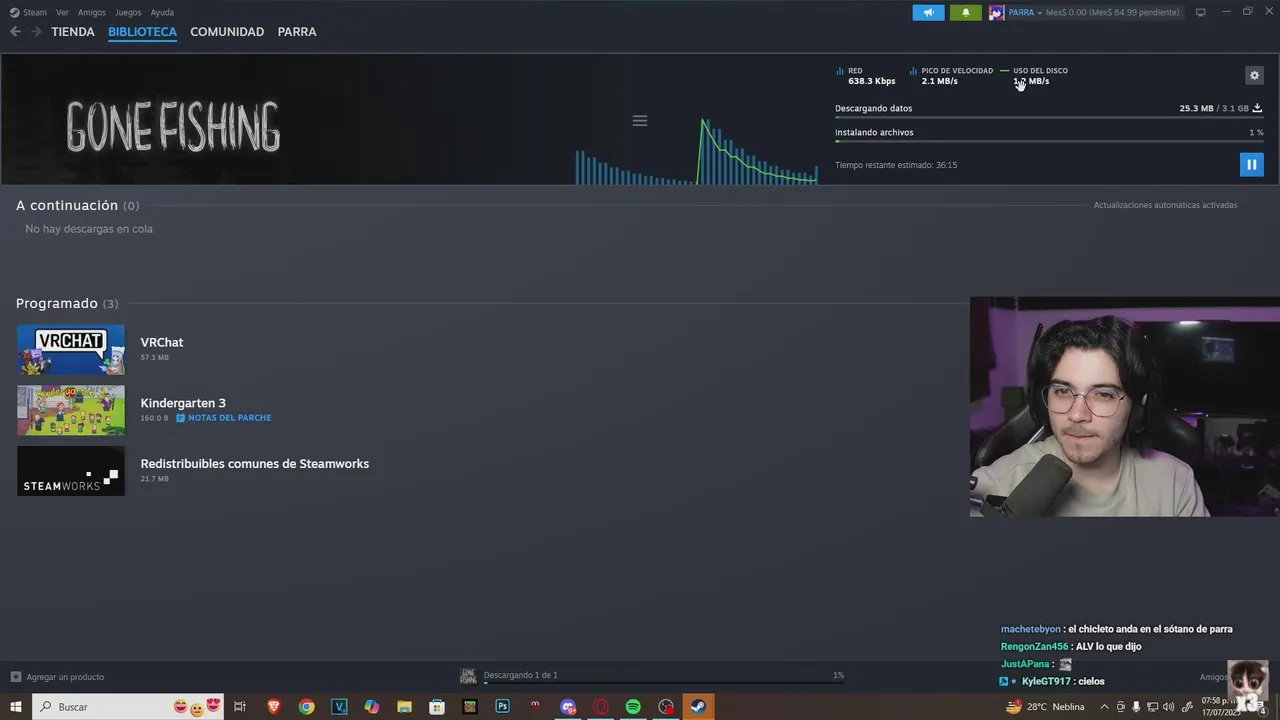
Task: Click the system tray volume icon
Action: (1169, 707)
